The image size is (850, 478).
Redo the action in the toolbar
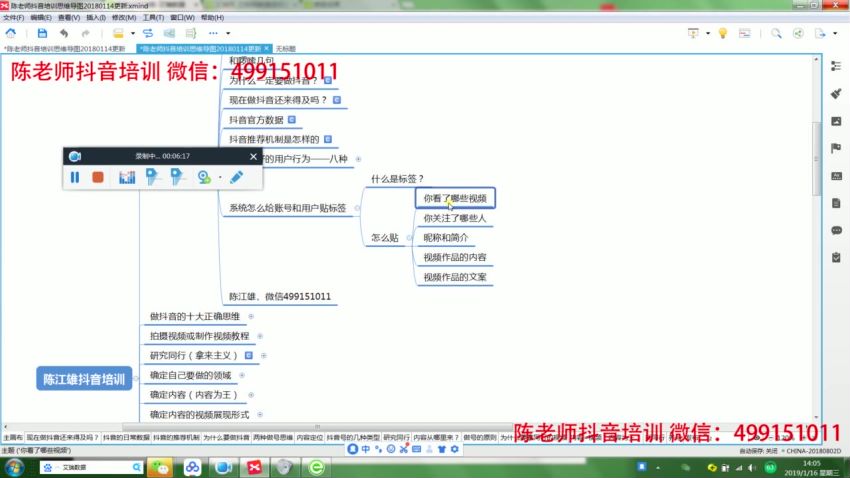[x=85, y=33]
